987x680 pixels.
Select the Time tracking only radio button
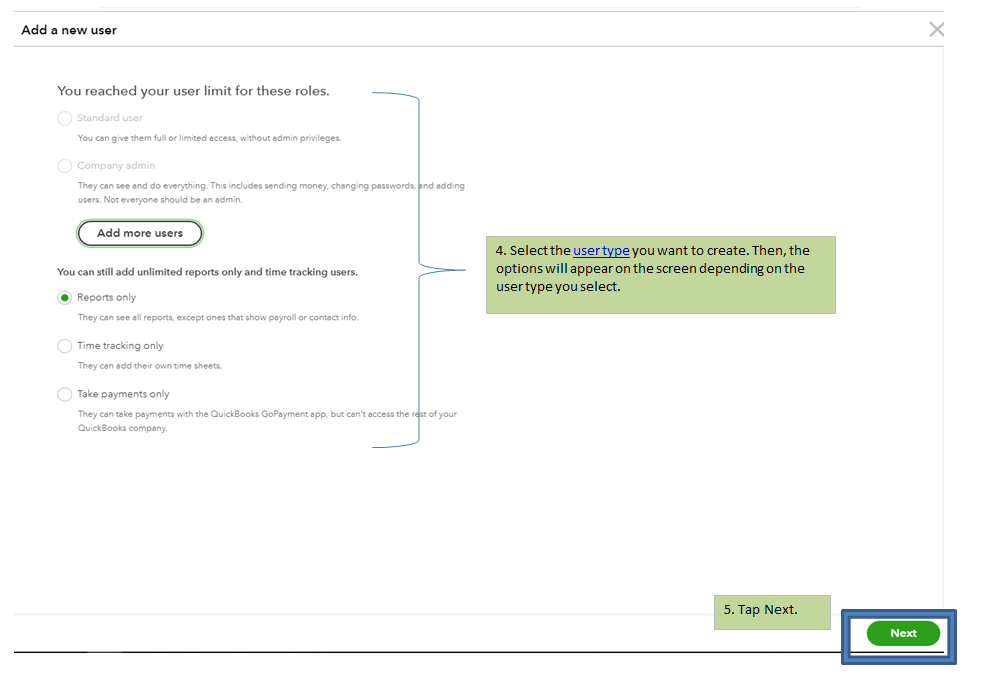point(65,346)
